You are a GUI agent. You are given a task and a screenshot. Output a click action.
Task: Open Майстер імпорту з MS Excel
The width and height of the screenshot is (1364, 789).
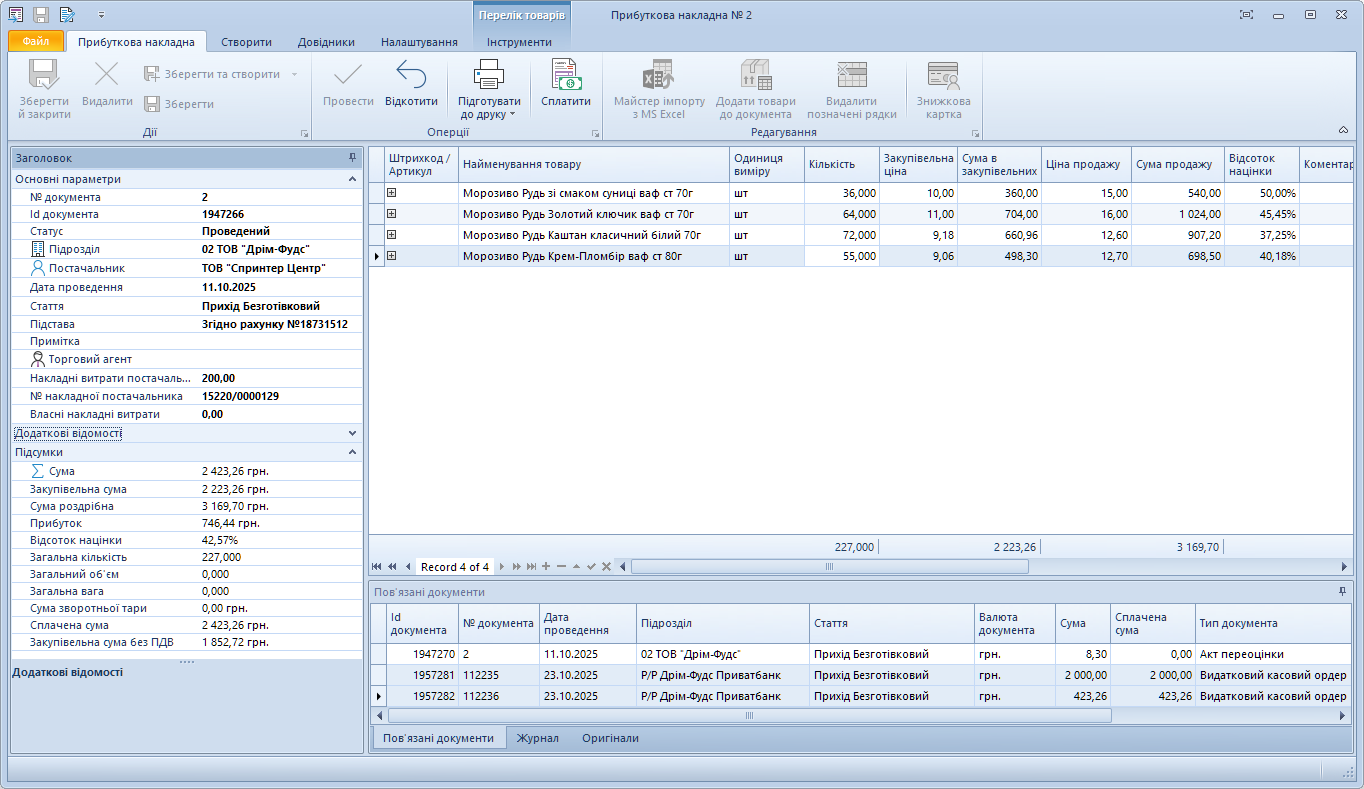coord(658,76)
